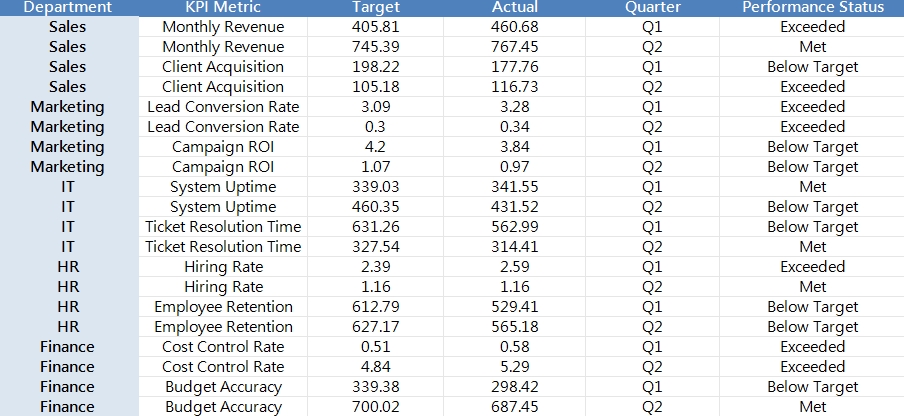Viewport: 904px width, 416px height.
Task: Click the Target value 3.09
Action: tap(376, 107)
